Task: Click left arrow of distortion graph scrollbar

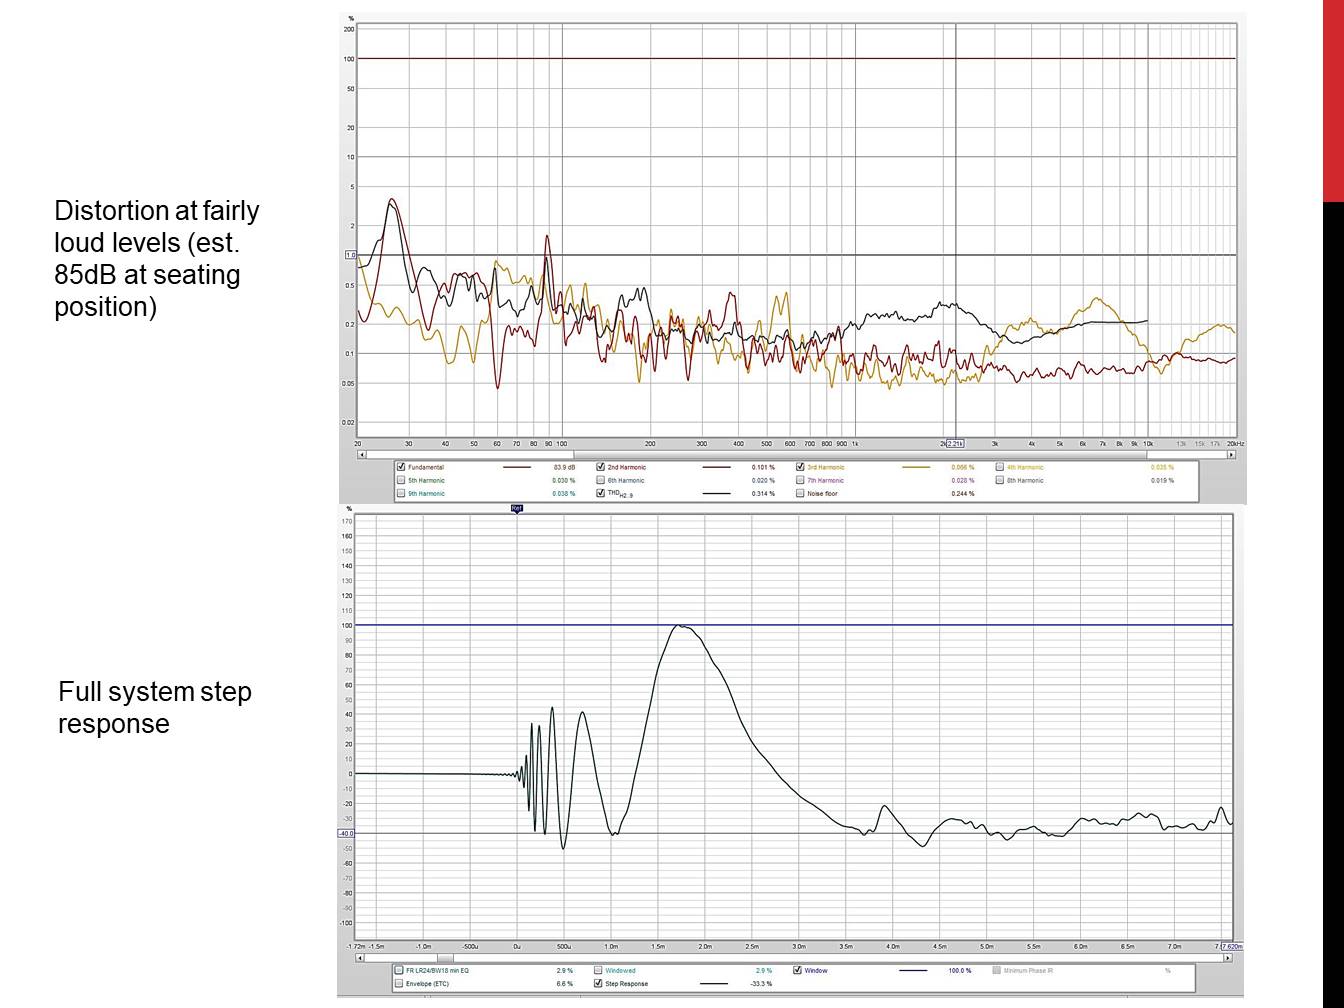Action: click(x=362, y=455)
